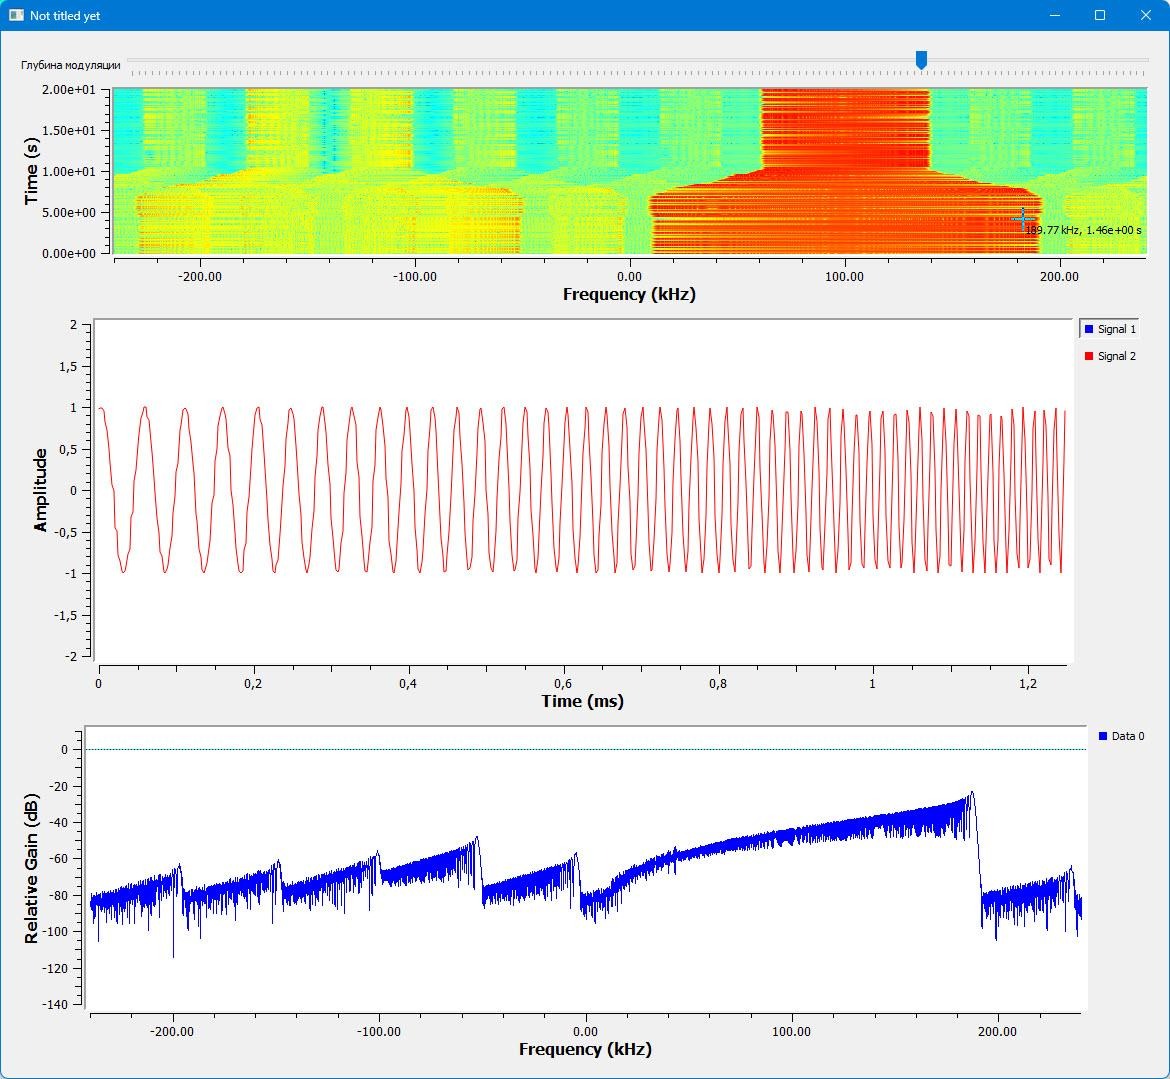The height and width of the screenshot is (1079, 1170).
Task: Maximize the application window
Action: pyautogui.click(x=1100, y=16)
